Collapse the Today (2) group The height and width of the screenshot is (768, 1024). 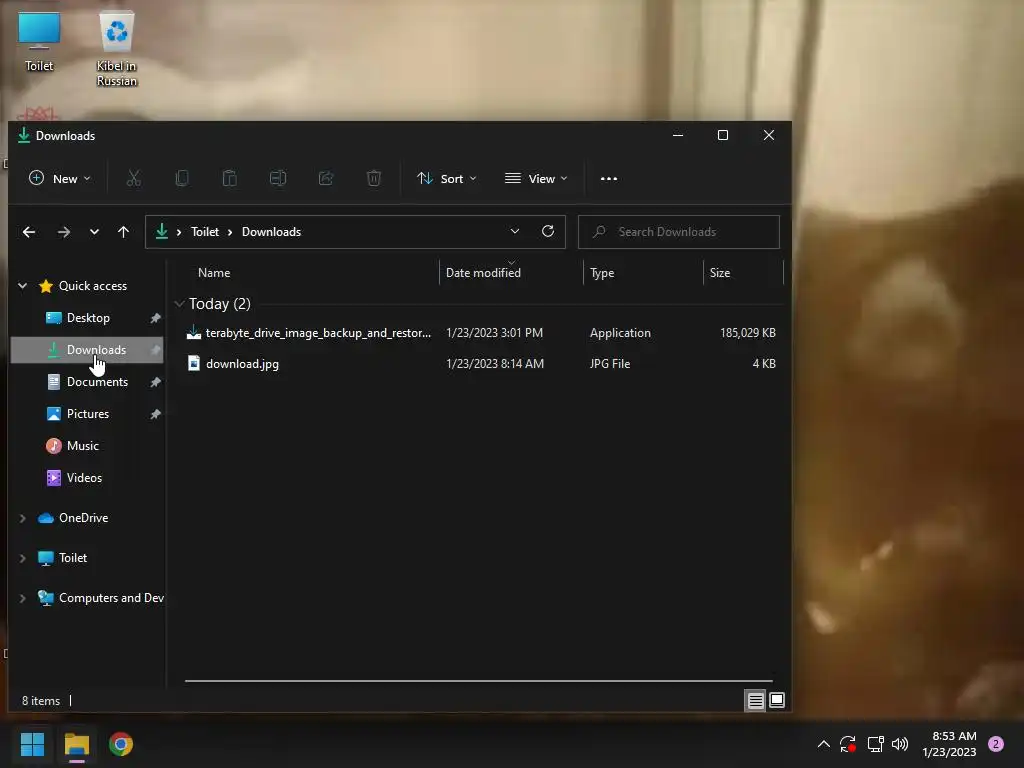180,304
